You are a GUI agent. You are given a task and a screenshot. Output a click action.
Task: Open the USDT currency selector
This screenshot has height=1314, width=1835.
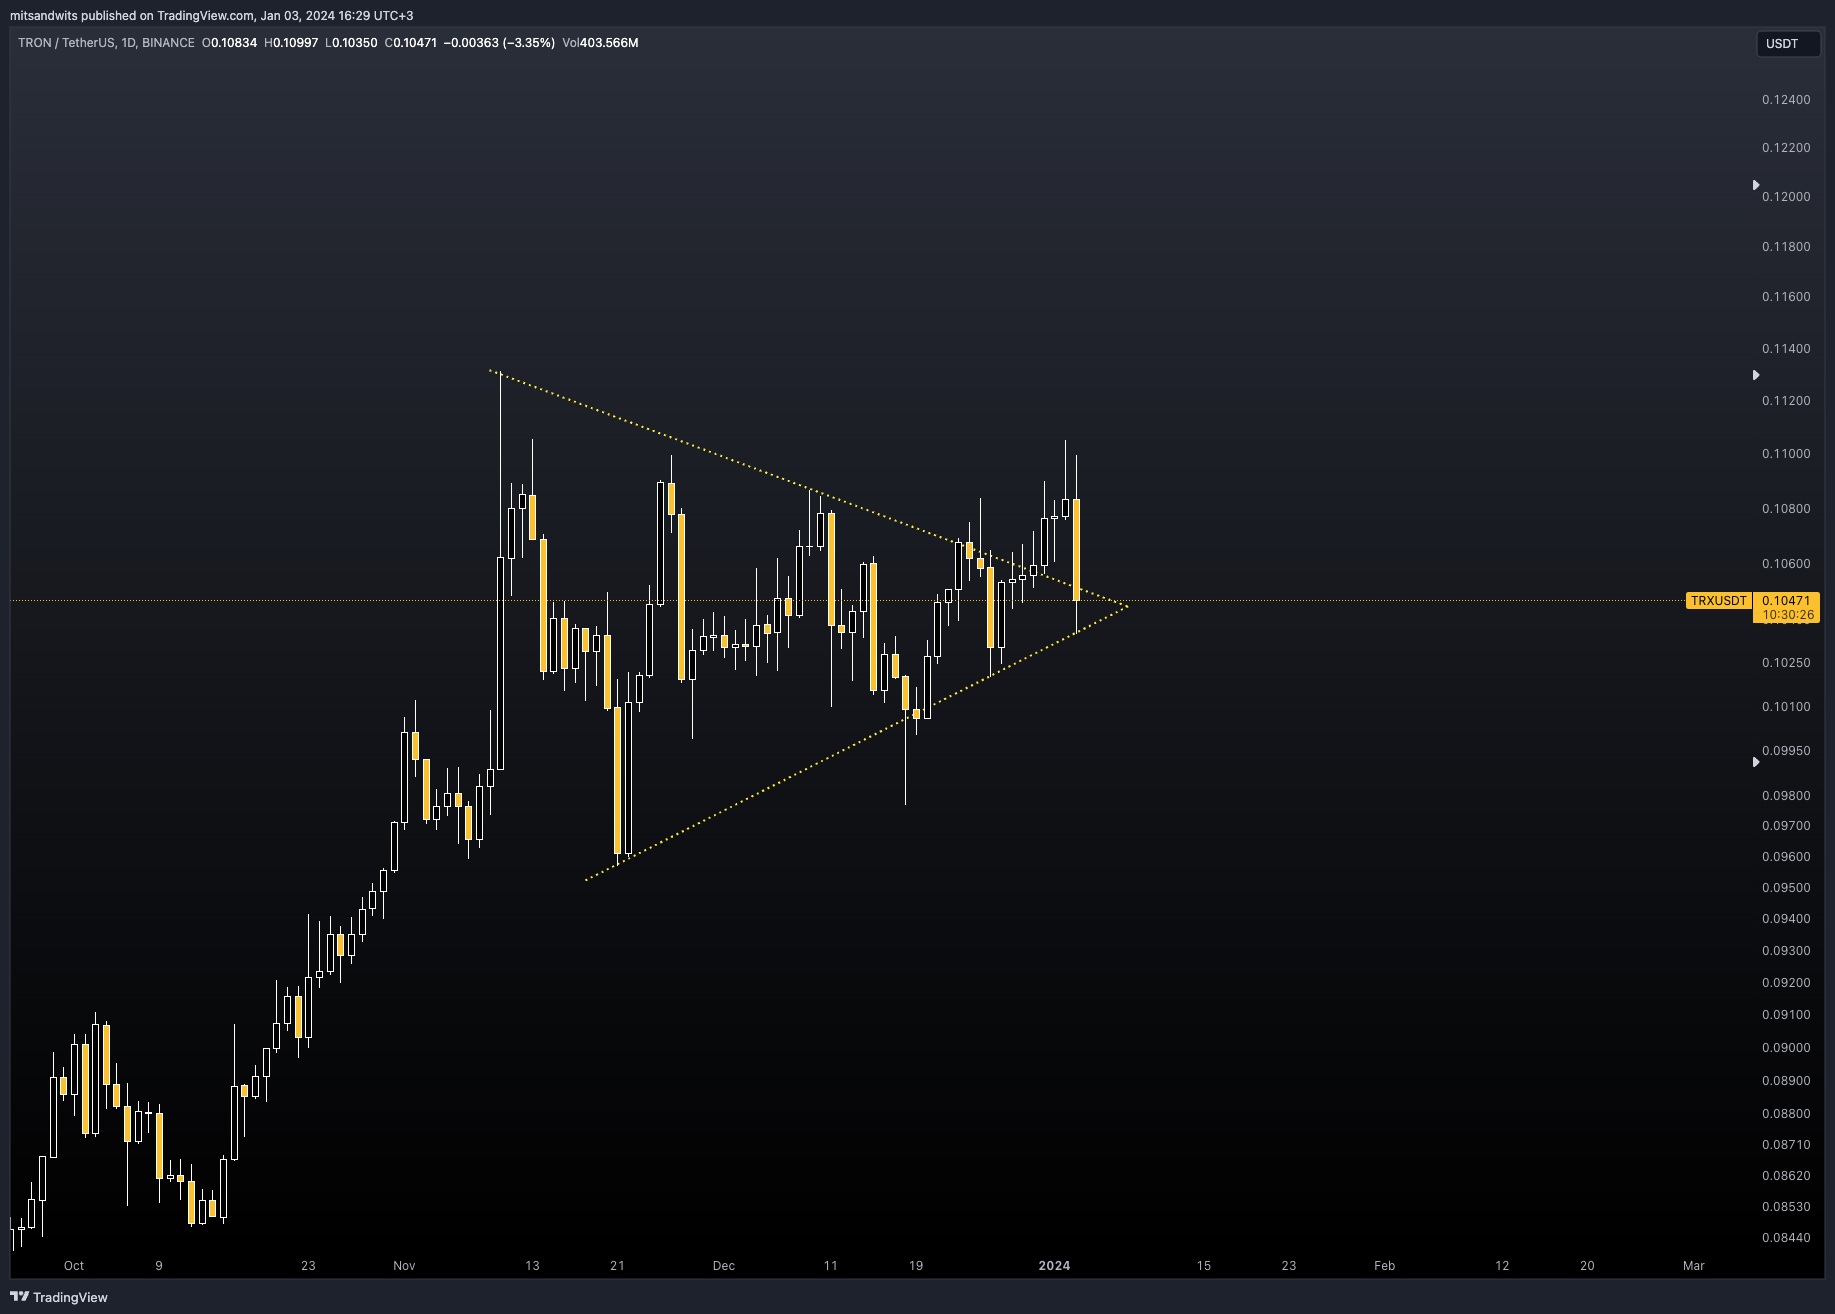[x=1788, y=44]
